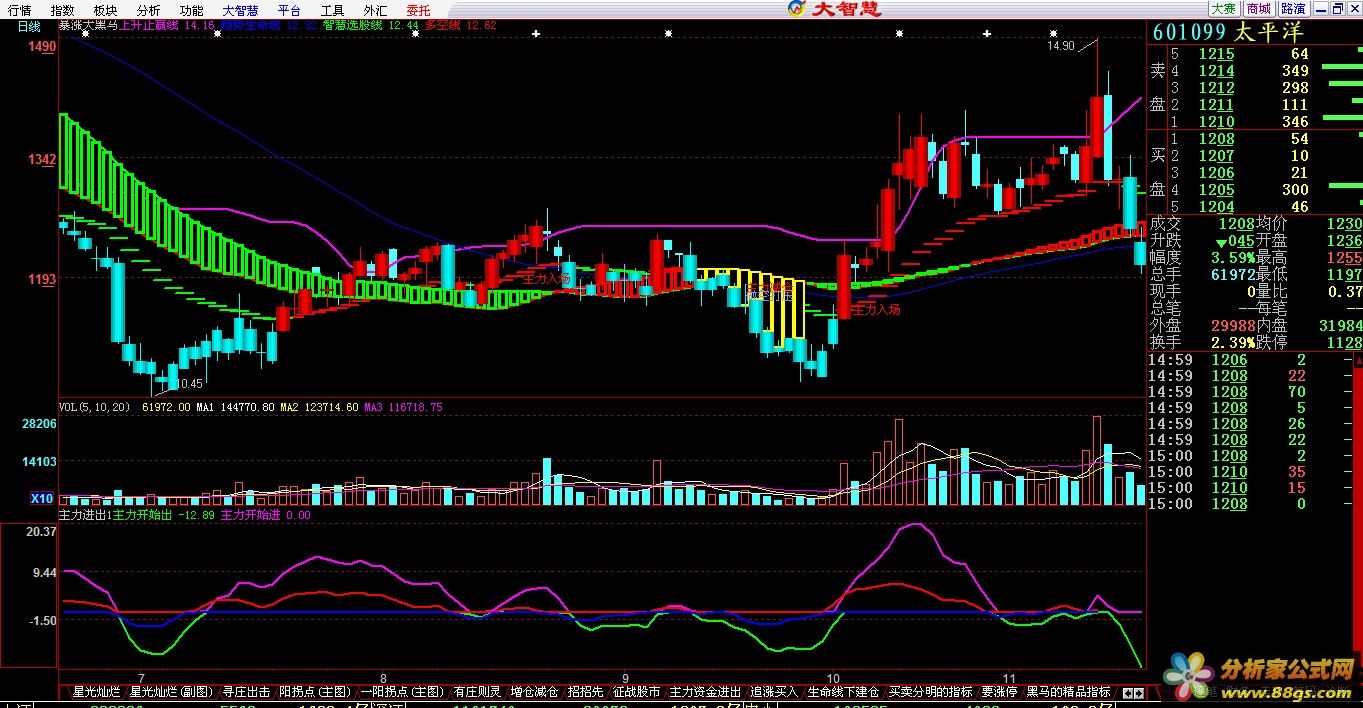The image size is (1363, 708).
Task: Click the 601099 太平洋 stock title
Action: click(1228, 32)
